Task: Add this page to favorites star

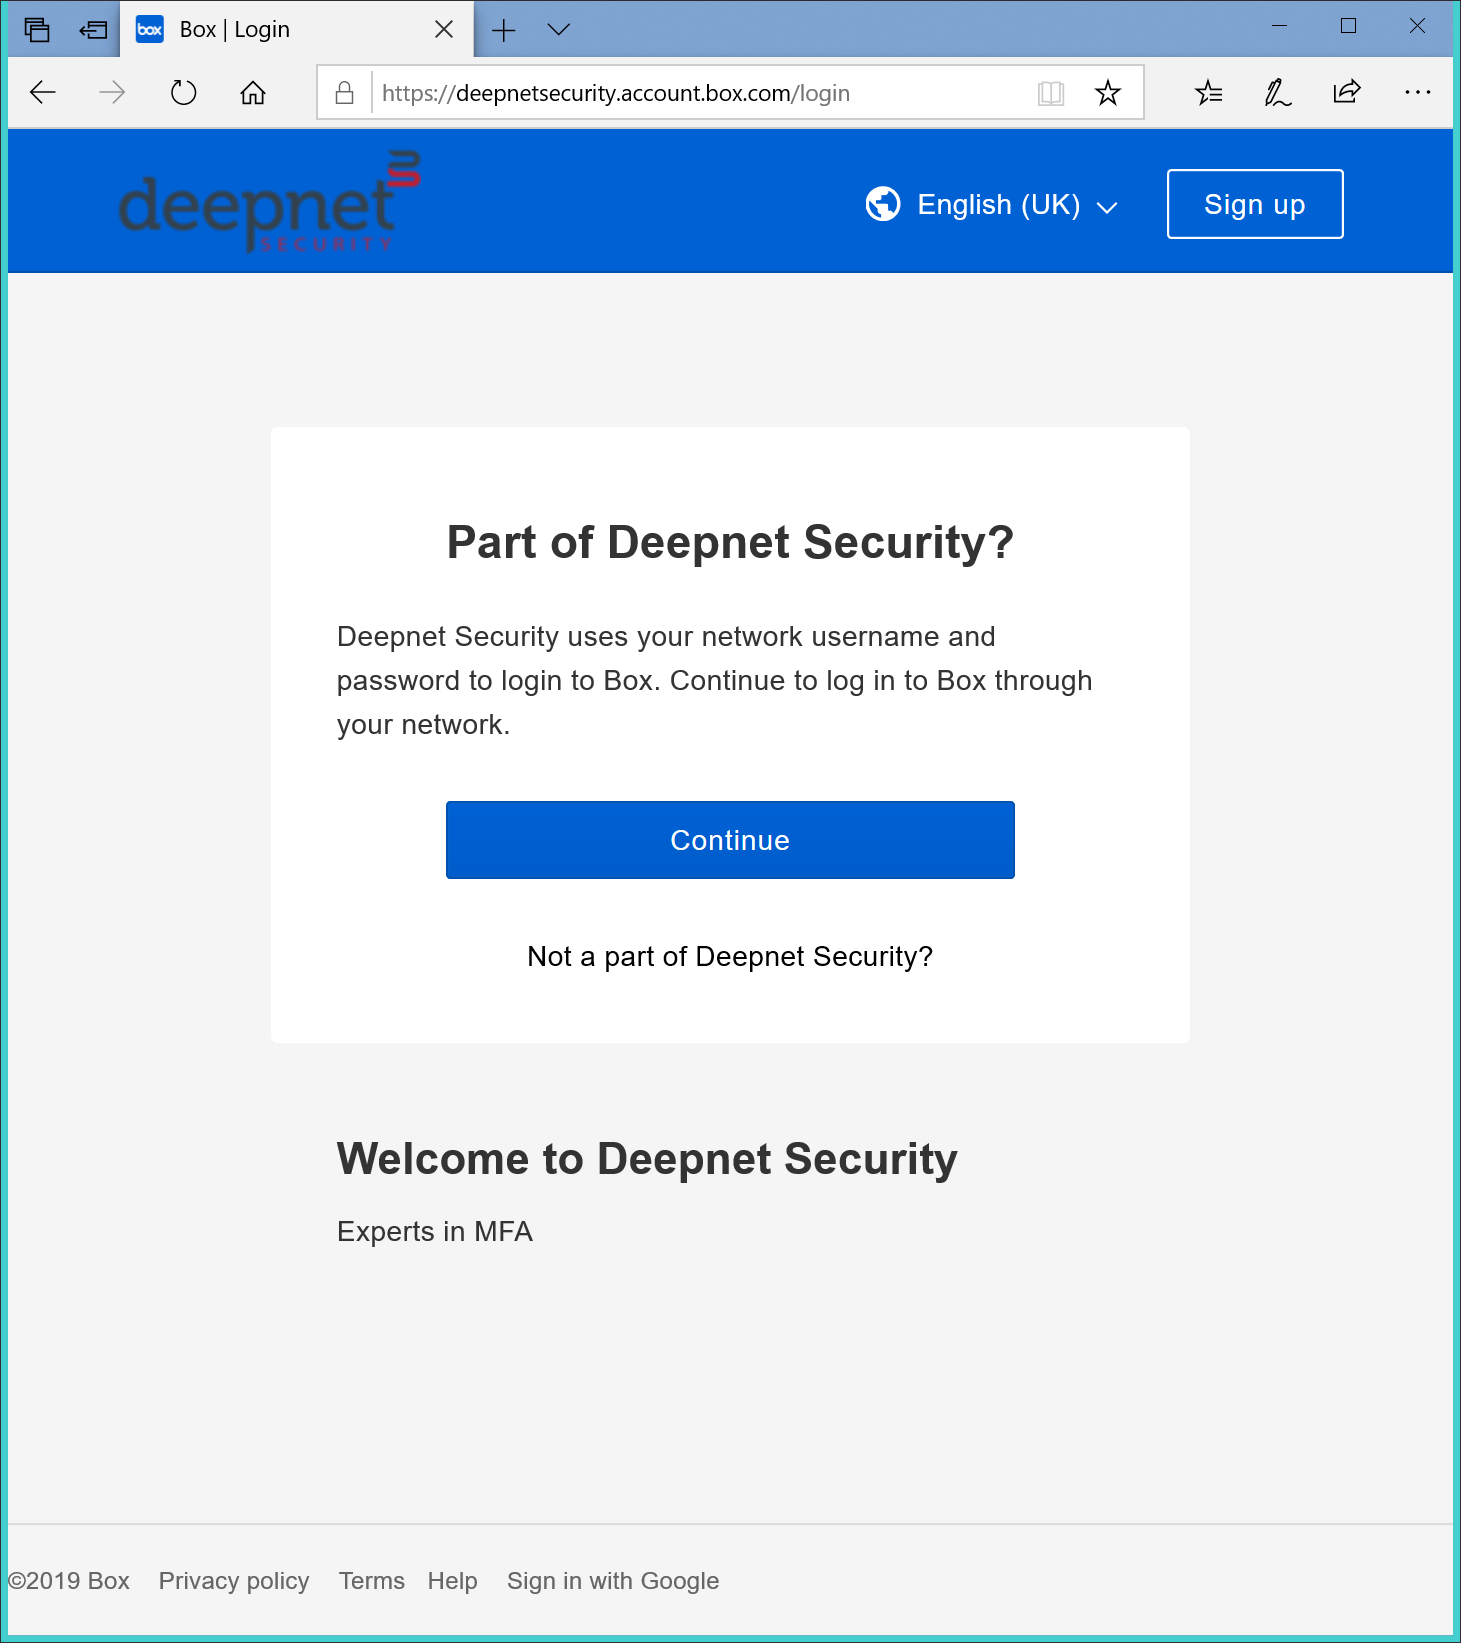Action: (1108, 93)
